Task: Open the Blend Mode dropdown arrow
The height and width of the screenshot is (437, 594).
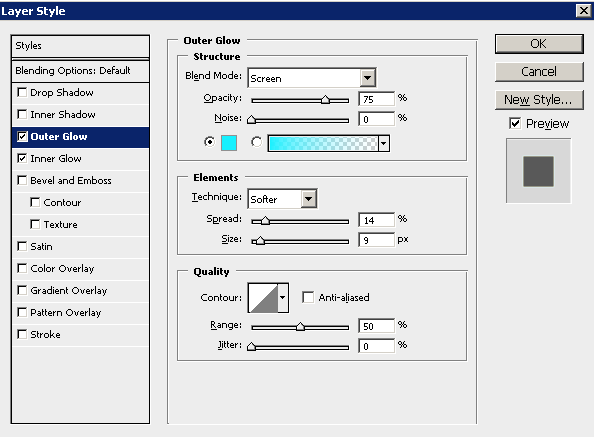Action: click(367, 78)
